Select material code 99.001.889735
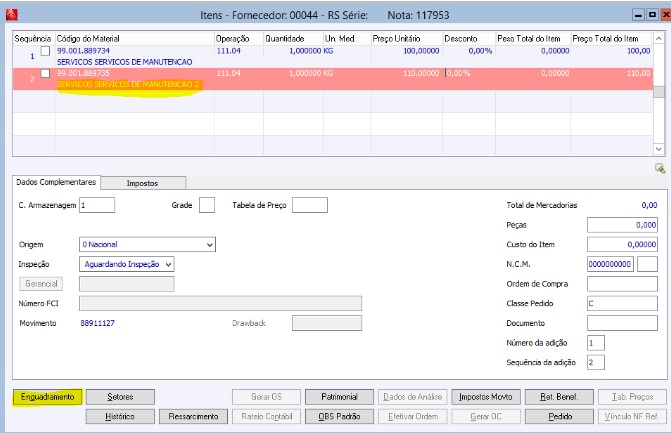Image resolution: width=671 pixels, height=433 pixels. (83, 73)
